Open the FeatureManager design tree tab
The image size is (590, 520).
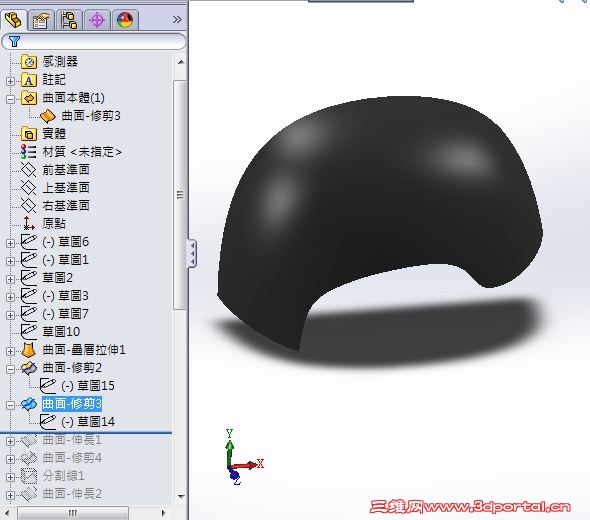tap(14, 20)
